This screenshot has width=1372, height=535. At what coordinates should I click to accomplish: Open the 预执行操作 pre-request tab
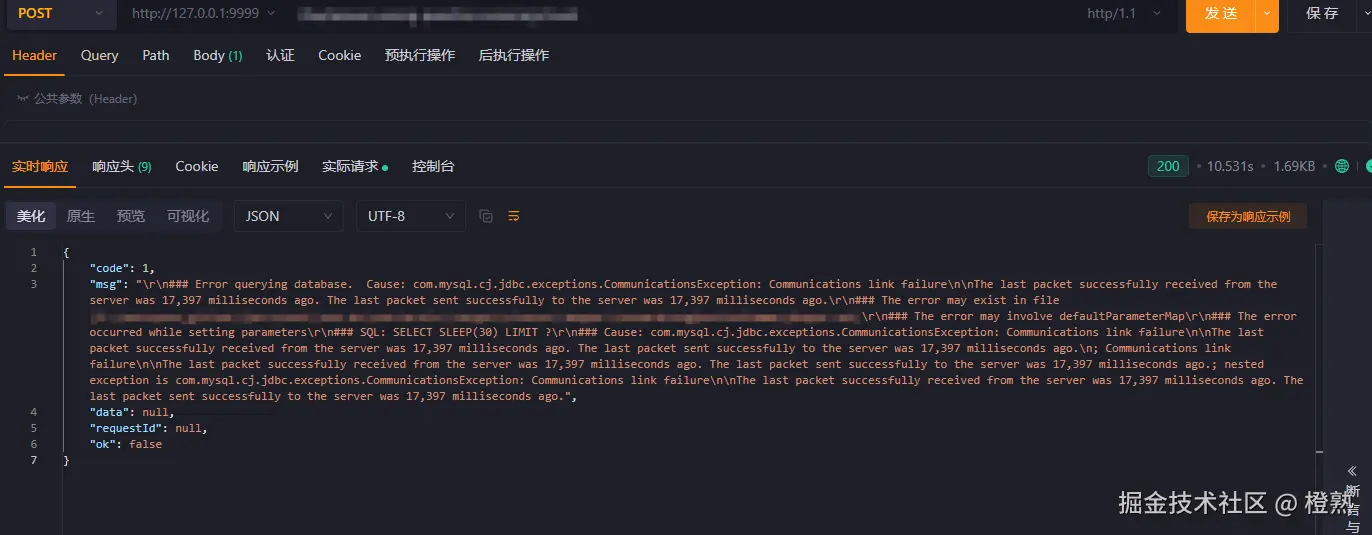click(420, 55)
